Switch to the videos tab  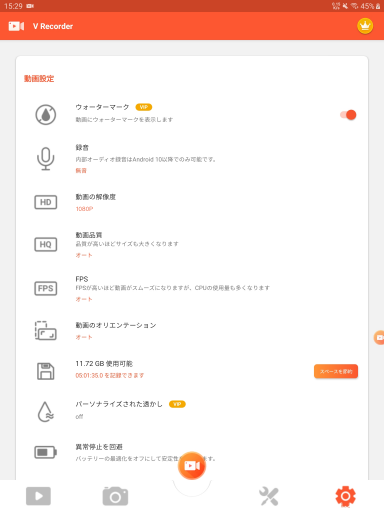[38, 496]
